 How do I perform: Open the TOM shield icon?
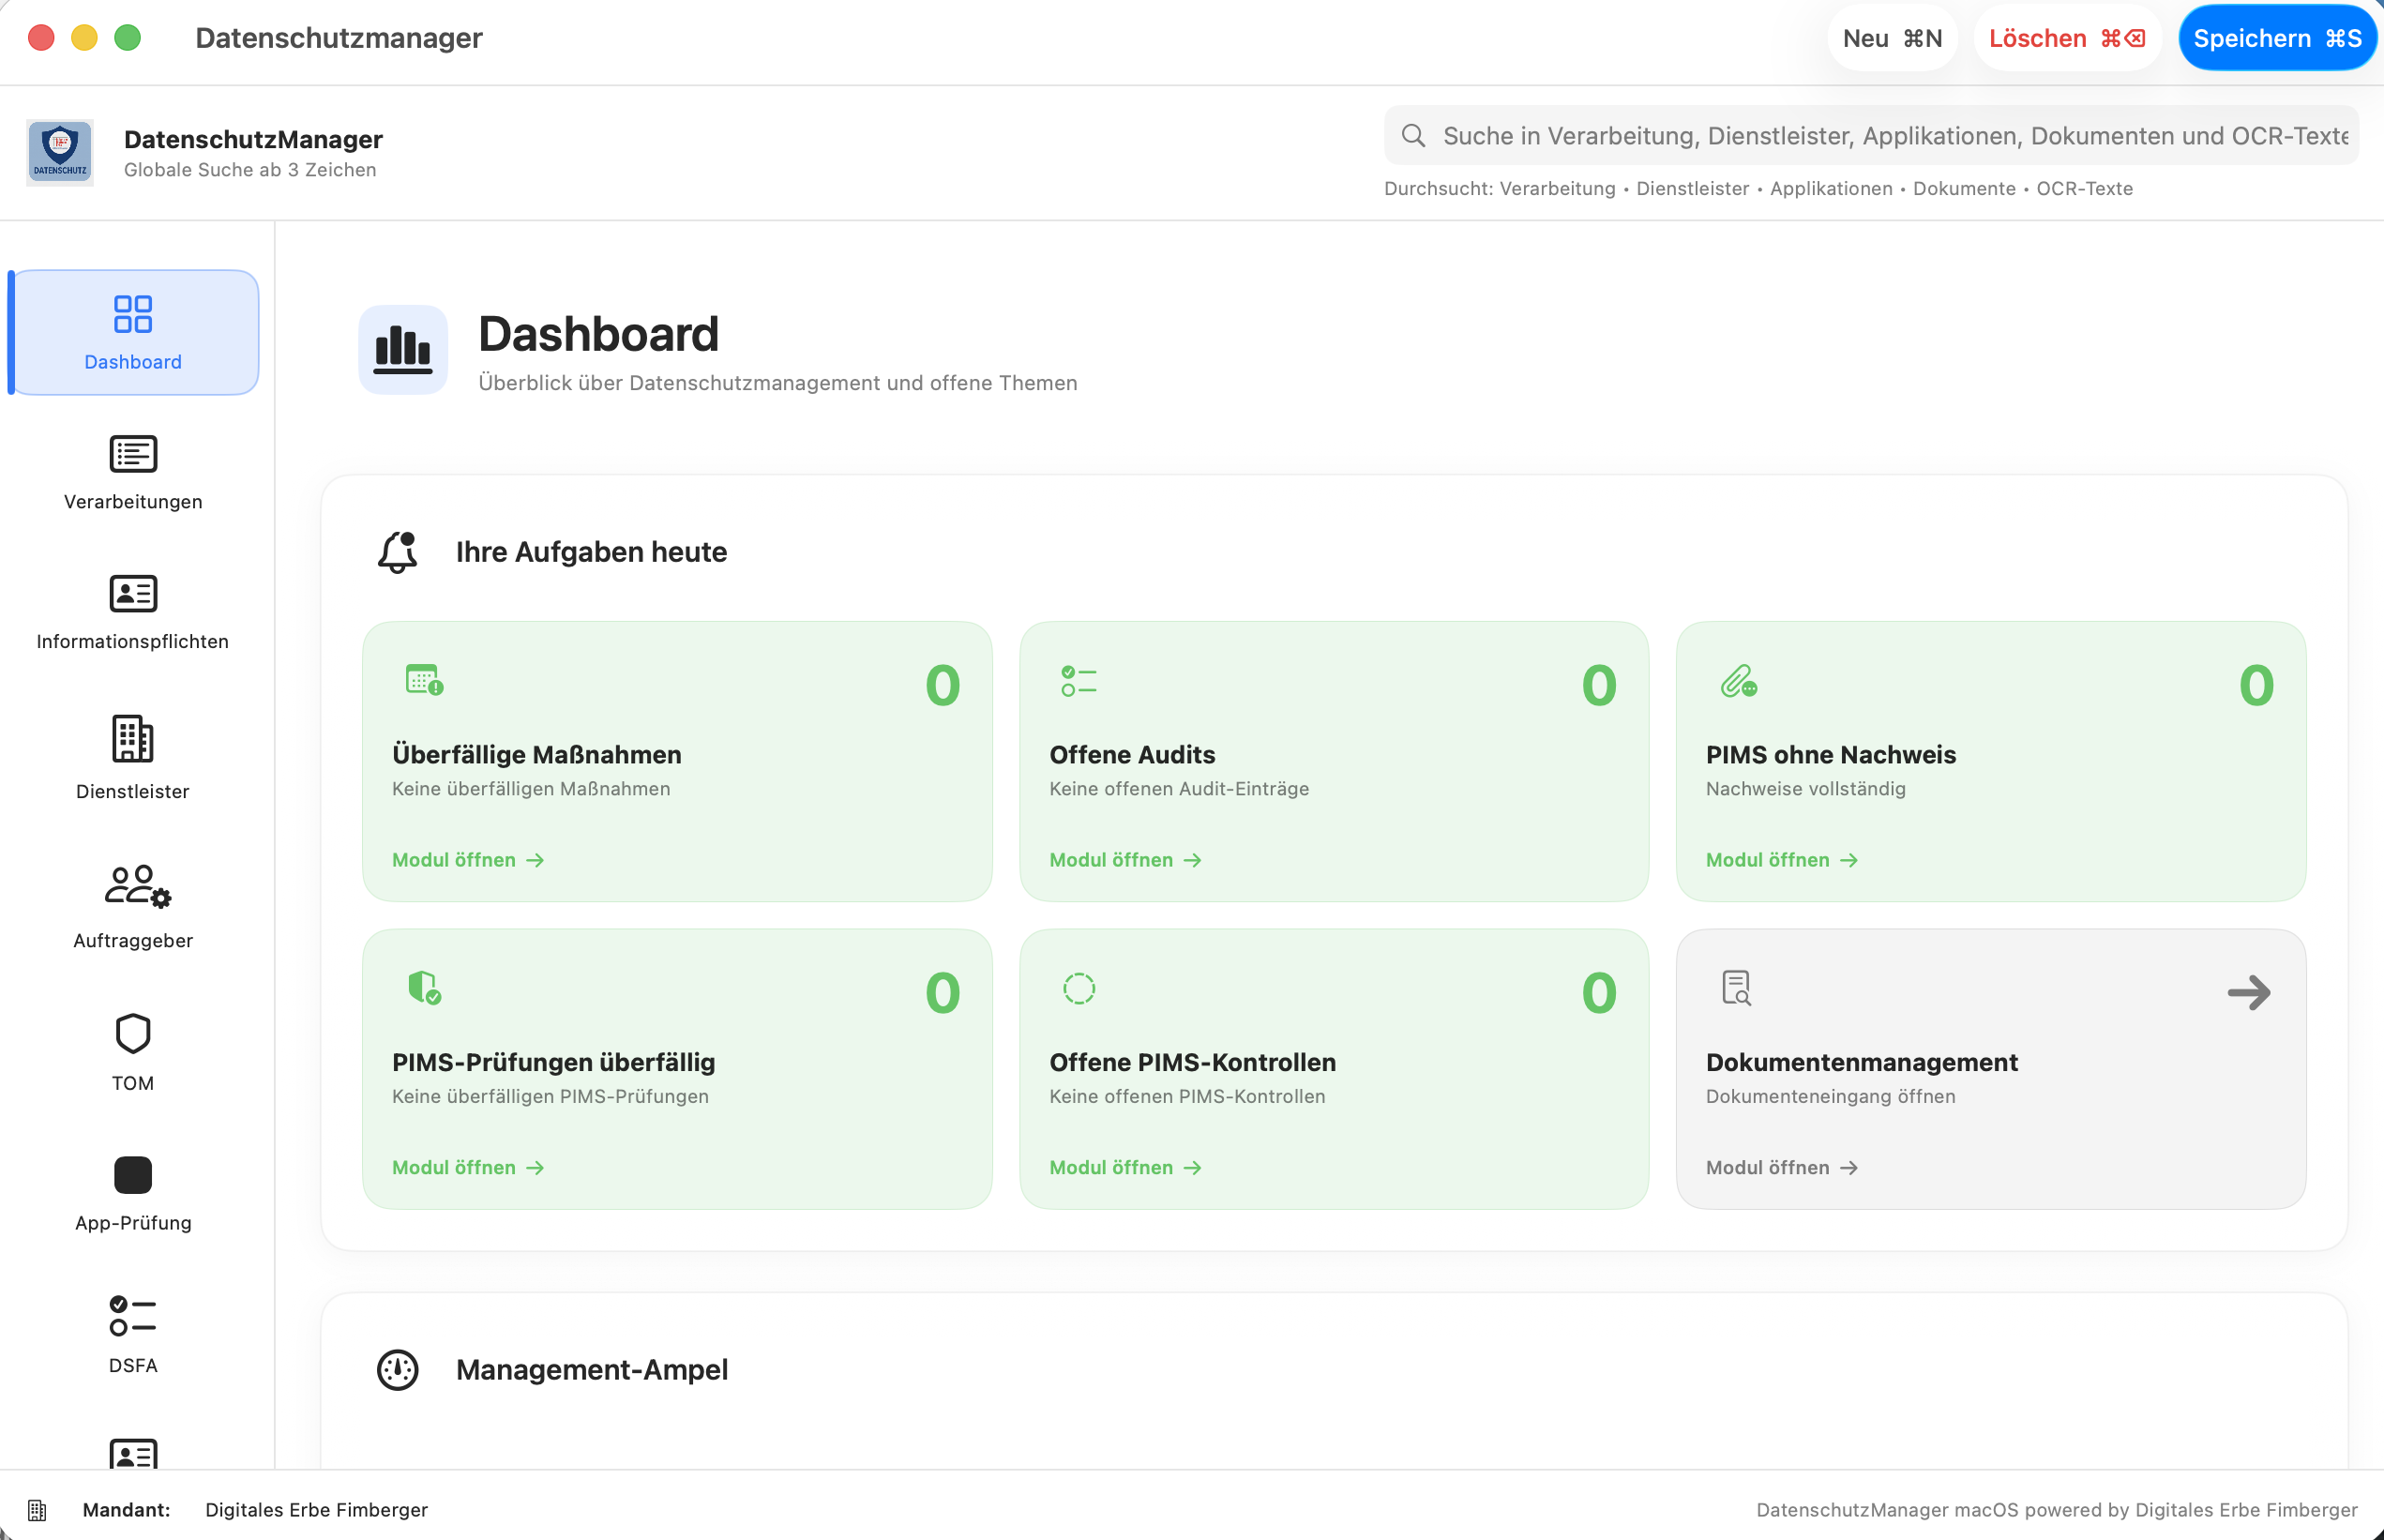[133, 1034]
